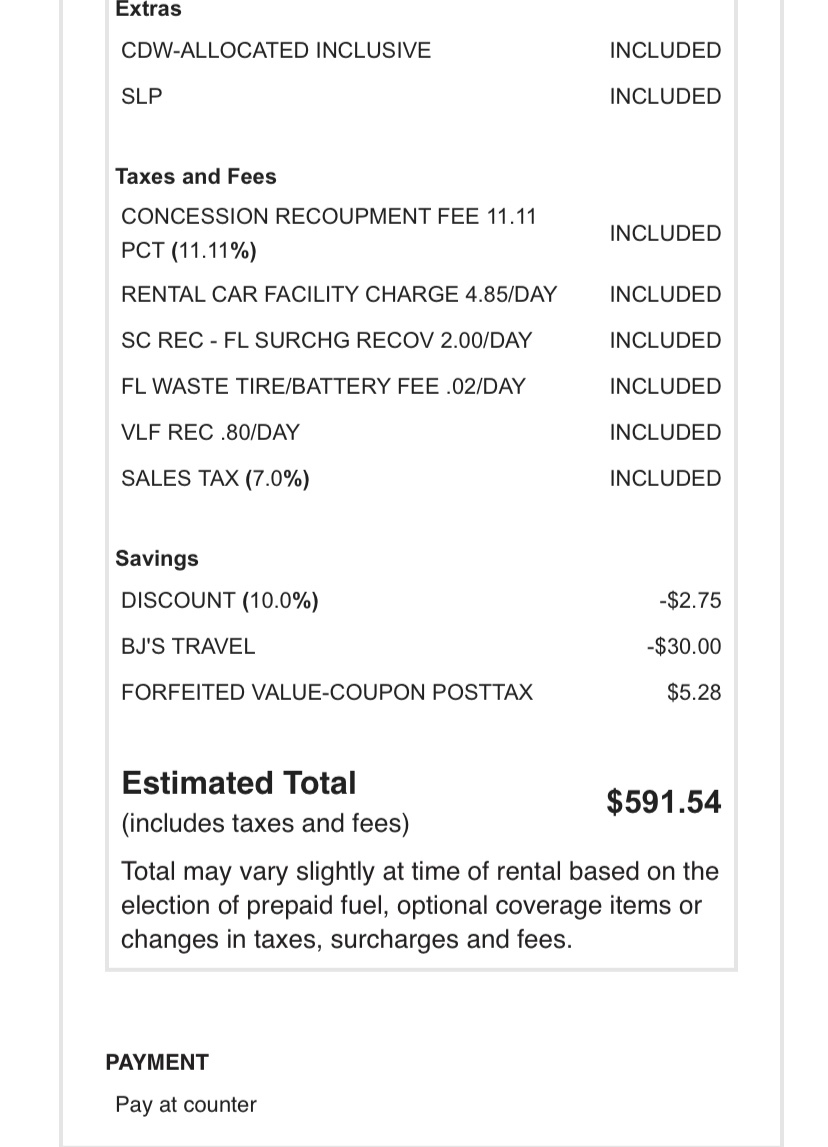
Task: Select the VLF REC .80/DAY entry
Action: point(210,432)
